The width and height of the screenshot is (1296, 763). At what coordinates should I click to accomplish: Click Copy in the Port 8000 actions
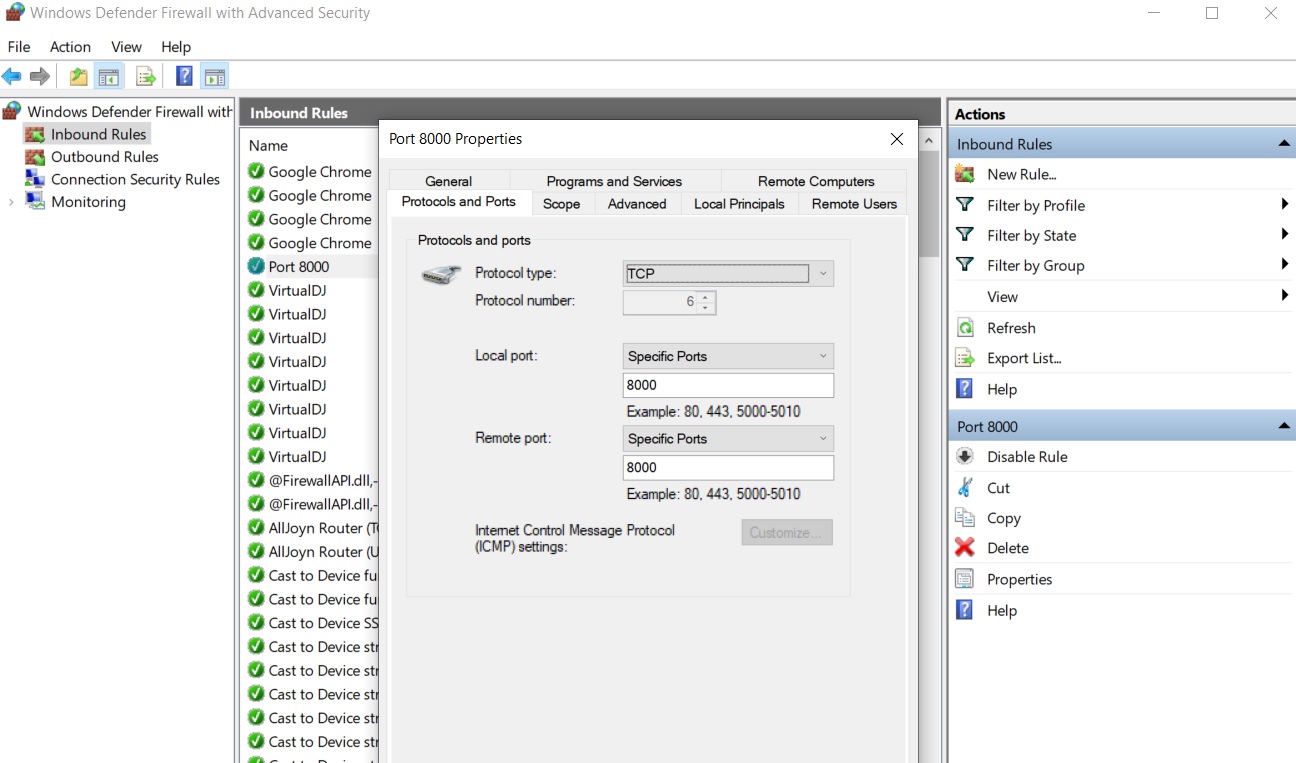(x=1004, y=518)
